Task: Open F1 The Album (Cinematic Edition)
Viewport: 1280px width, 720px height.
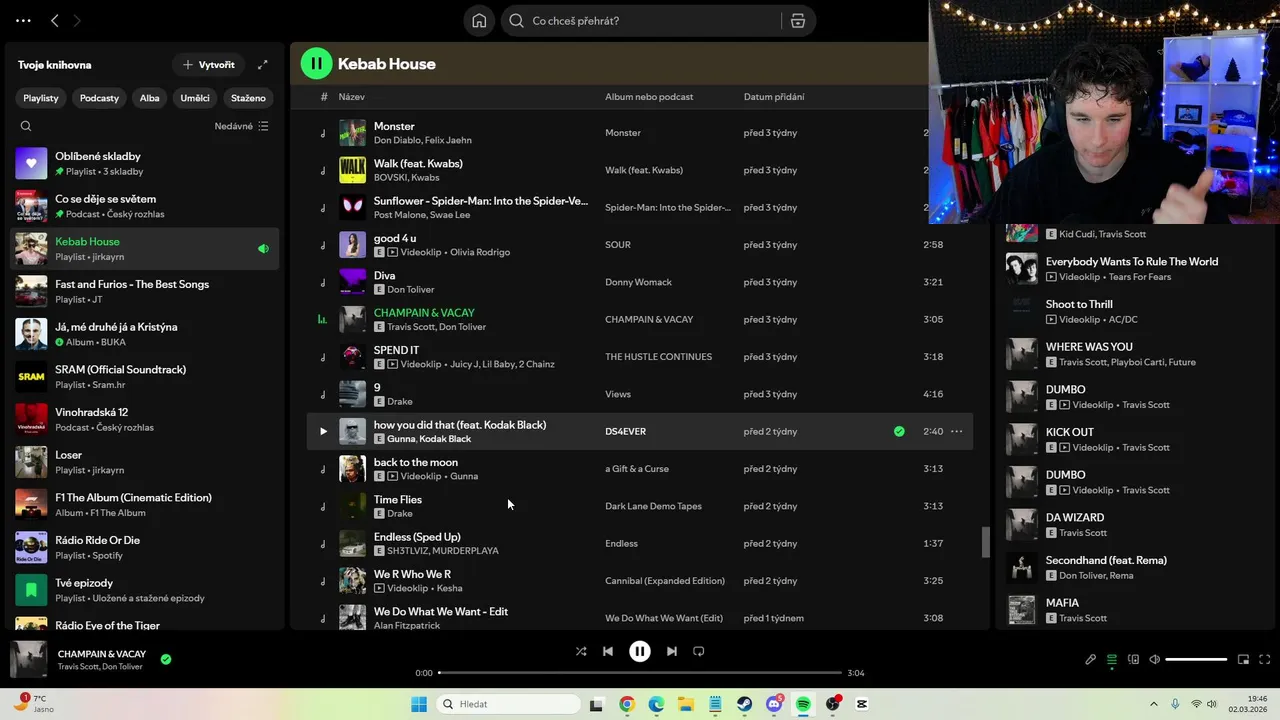Action: [x=144, y=505]
